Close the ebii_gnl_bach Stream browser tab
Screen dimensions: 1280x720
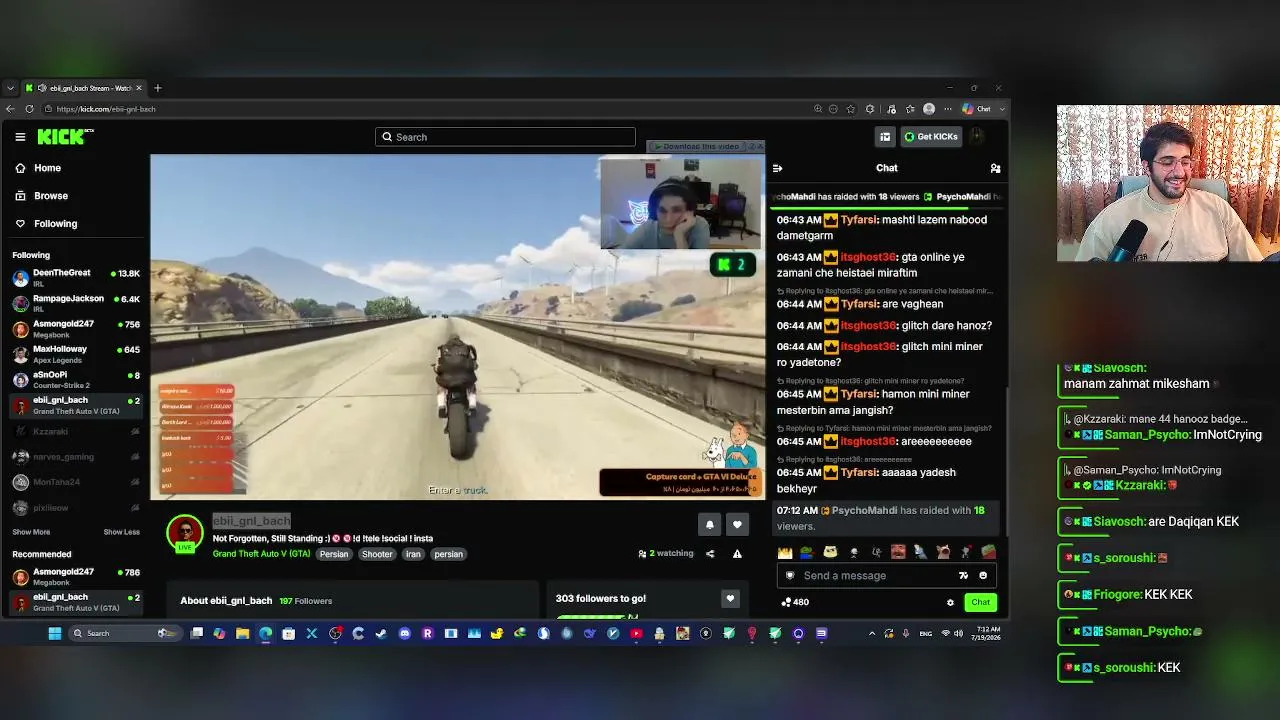point(139,88)
